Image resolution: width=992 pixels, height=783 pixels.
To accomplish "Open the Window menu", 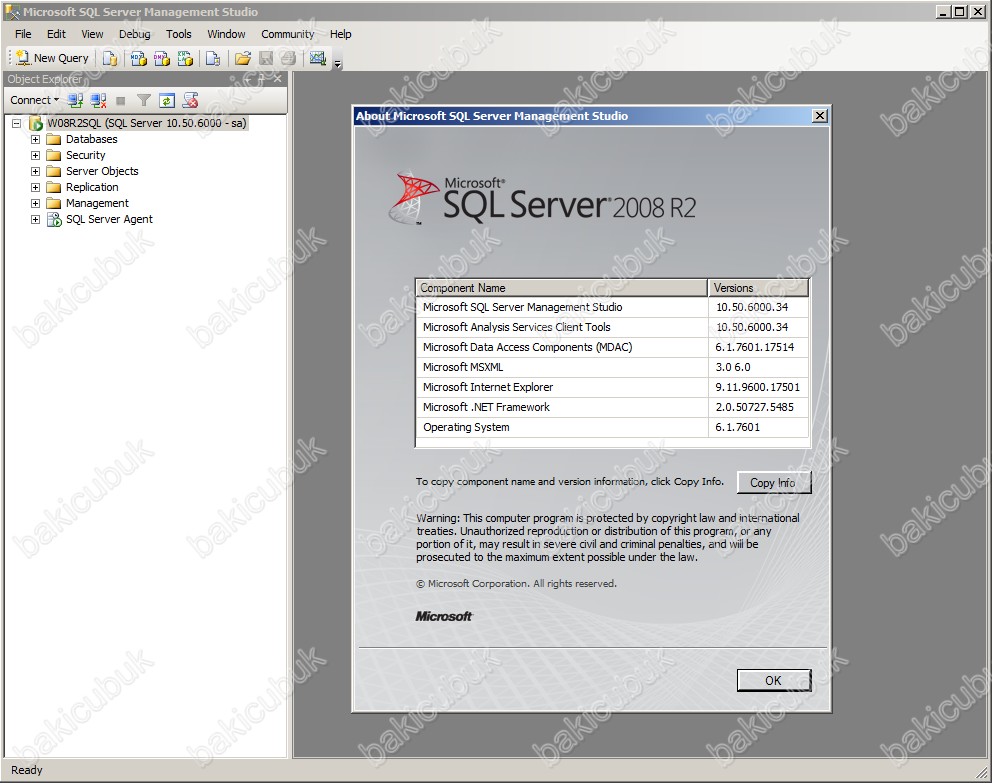I will (226, 34).
